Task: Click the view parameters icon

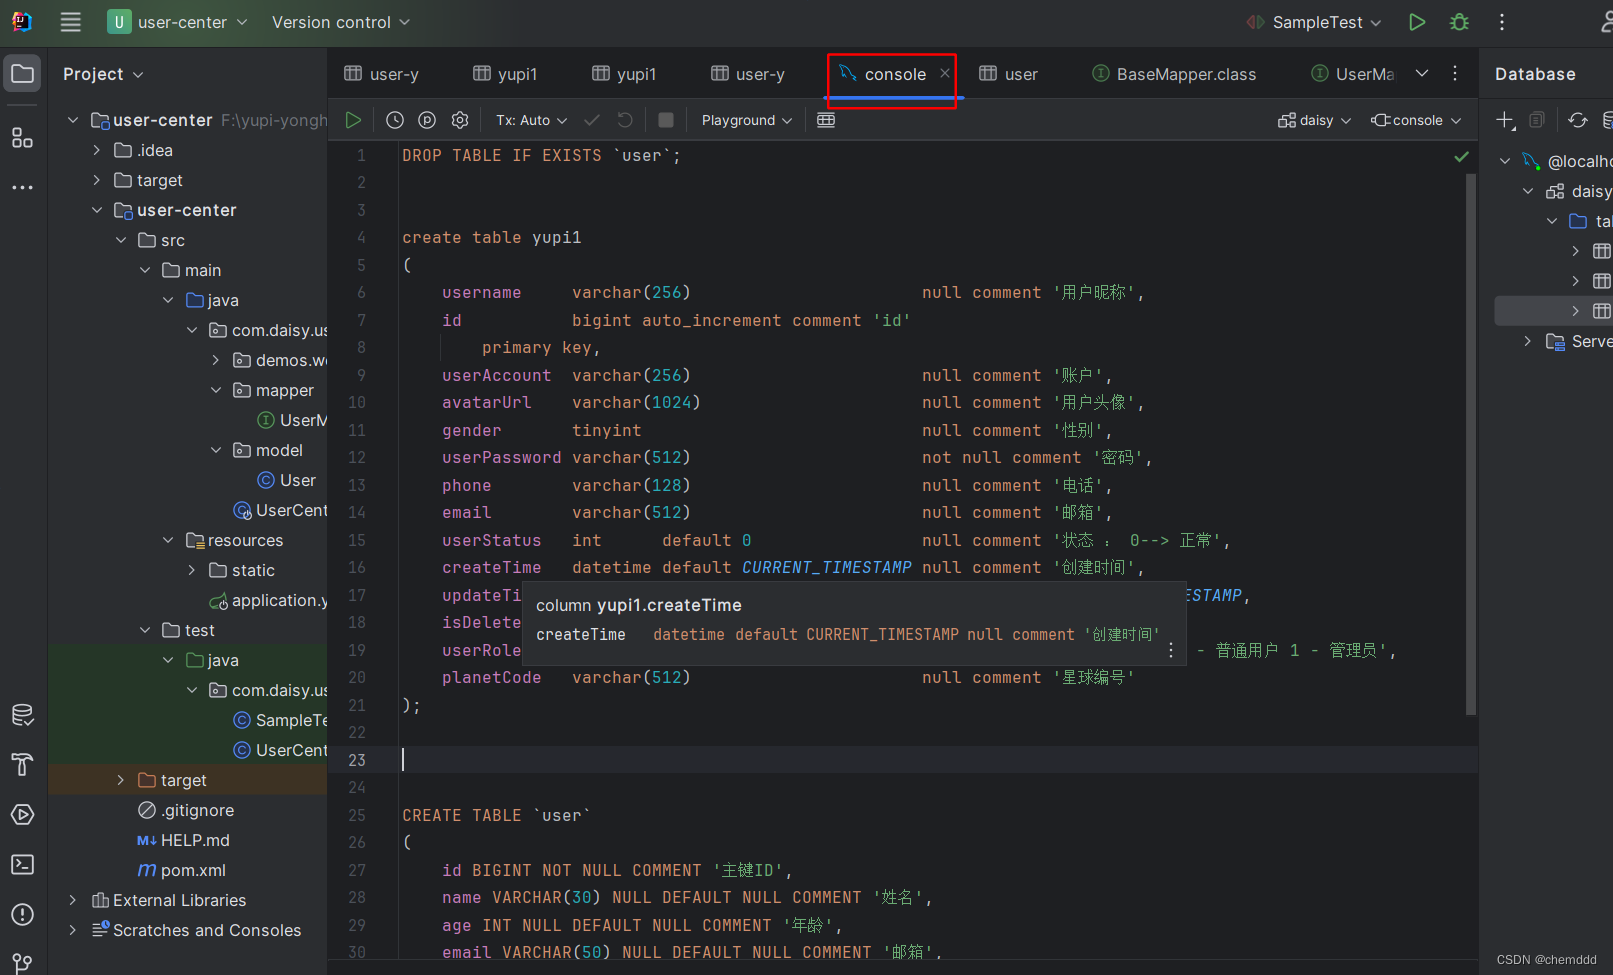Action: (427, 120)
